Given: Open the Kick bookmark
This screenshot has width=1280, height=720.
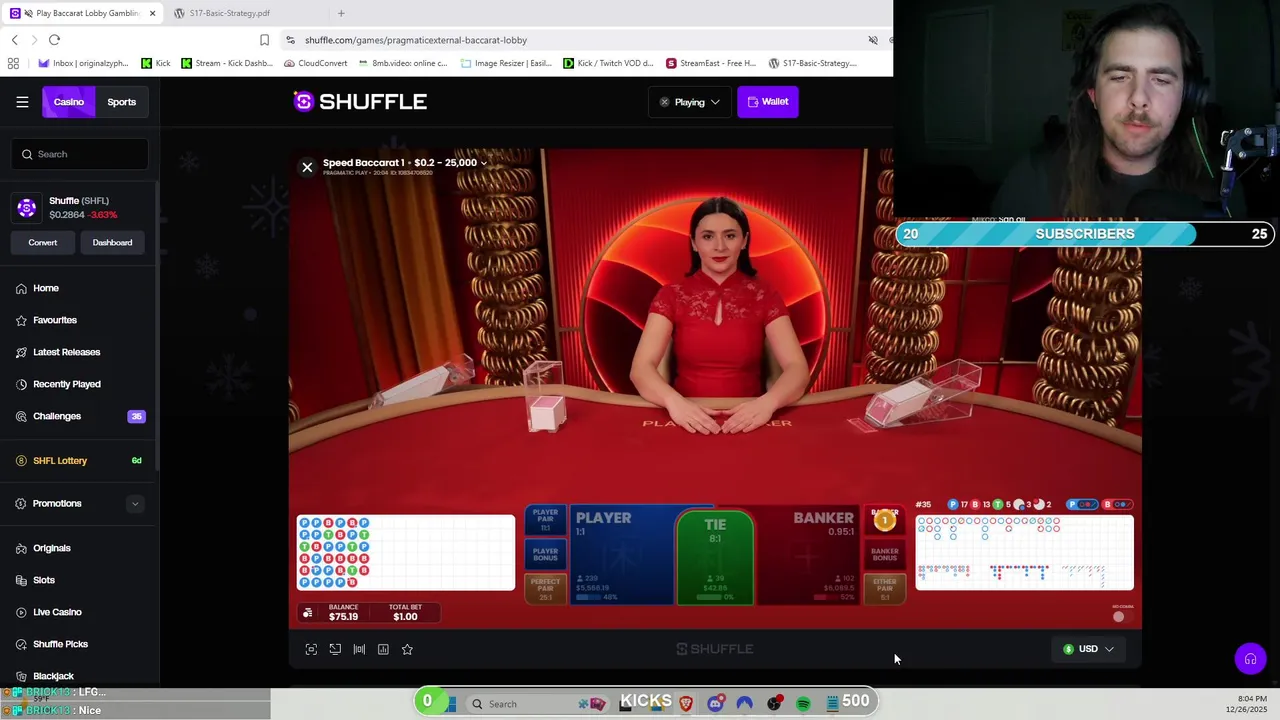Looking at the screenshot, I should click(155, 63).
